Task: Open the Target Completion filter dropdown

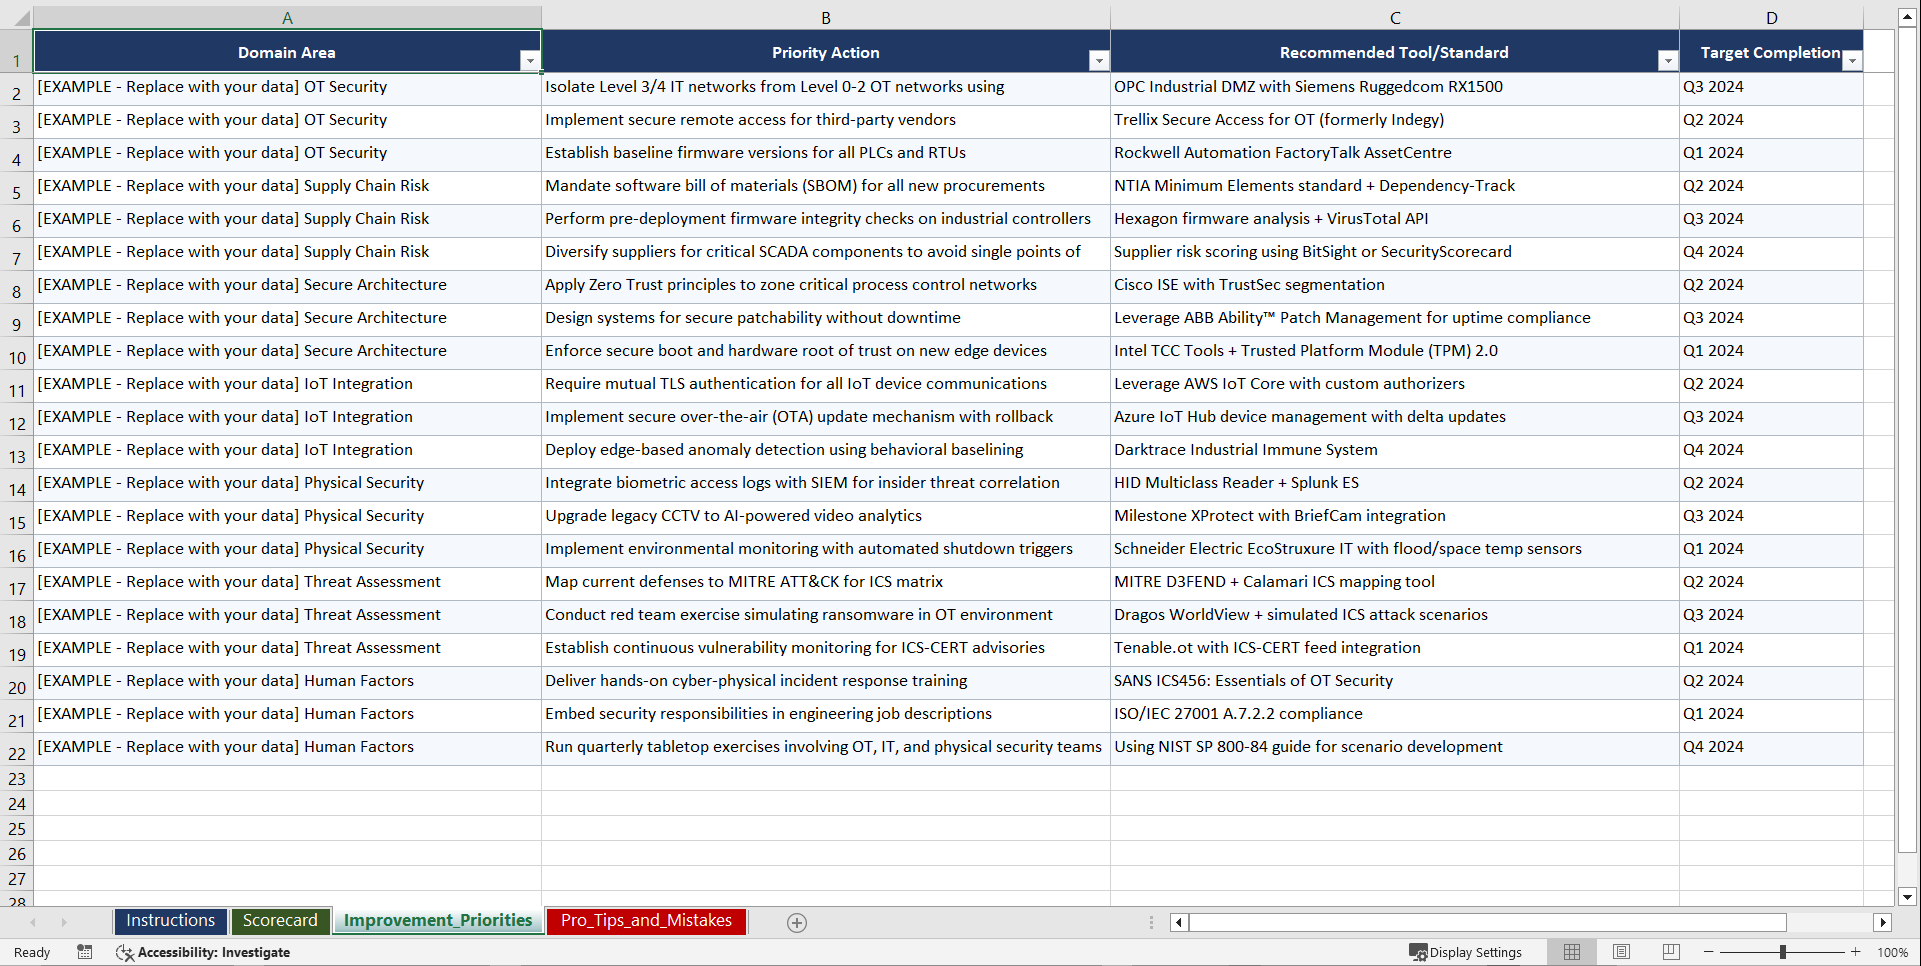Action: pos(1853,61)
